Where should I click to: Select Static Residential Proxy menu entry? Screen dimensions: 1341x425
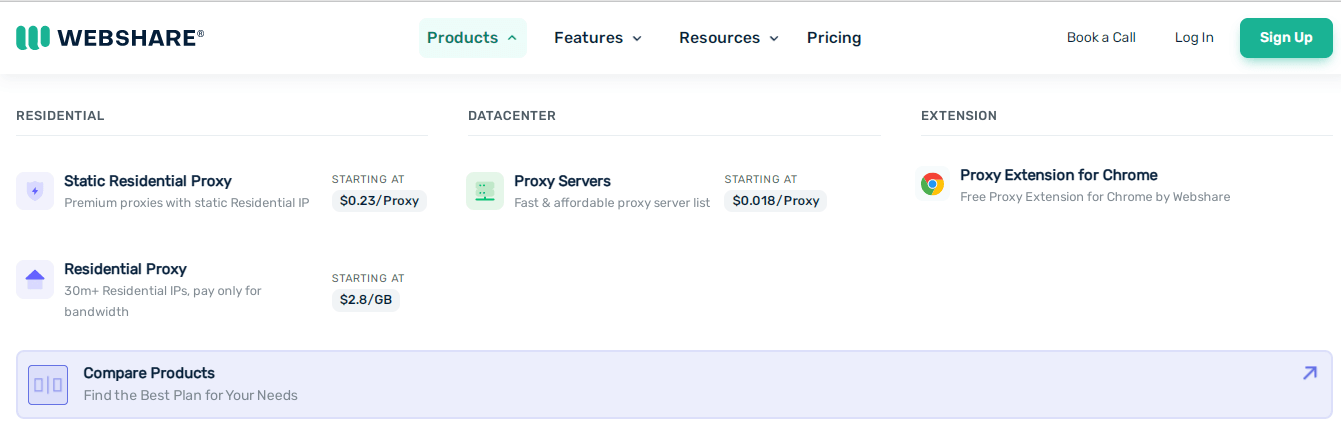[148, 181]
